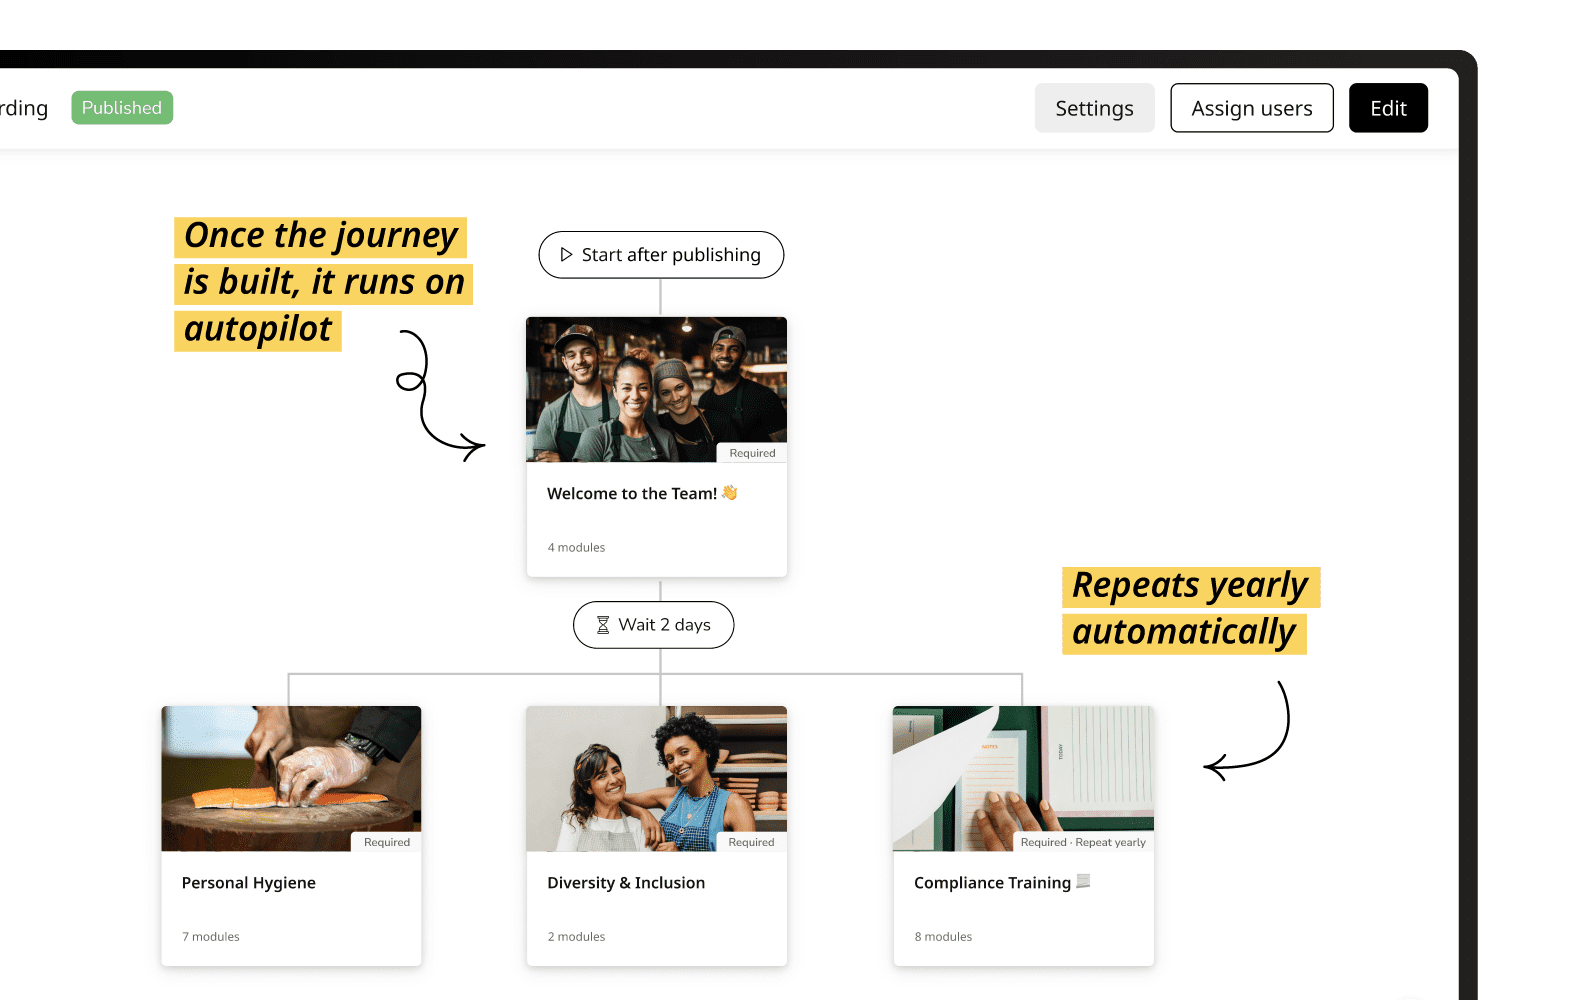
Task: Click the 4 modules label on Welcome card
Action: (x=576, y=548)
